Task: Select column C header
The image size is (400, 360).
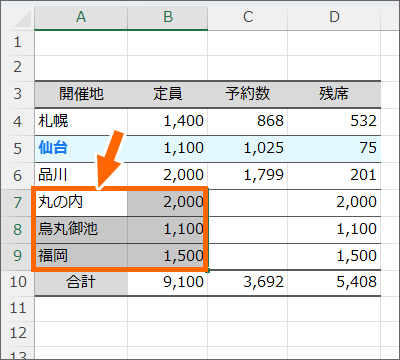Action: [x=248, y=17]
